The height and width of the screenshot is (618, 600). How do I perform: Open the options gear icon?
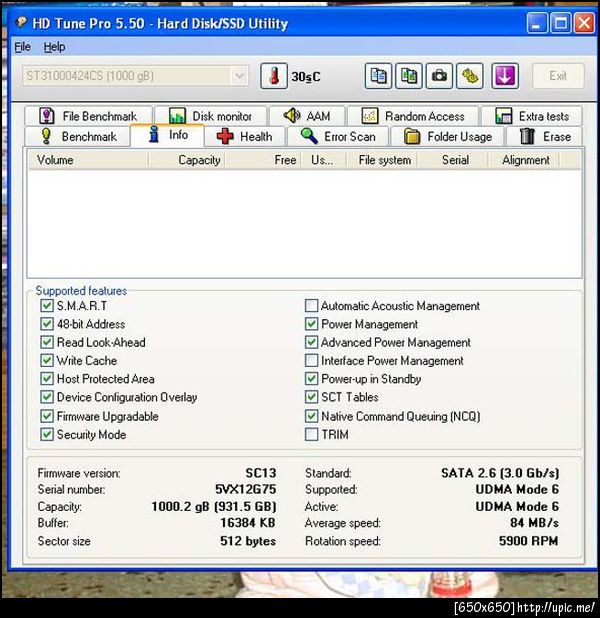click(x=470, y=76)
